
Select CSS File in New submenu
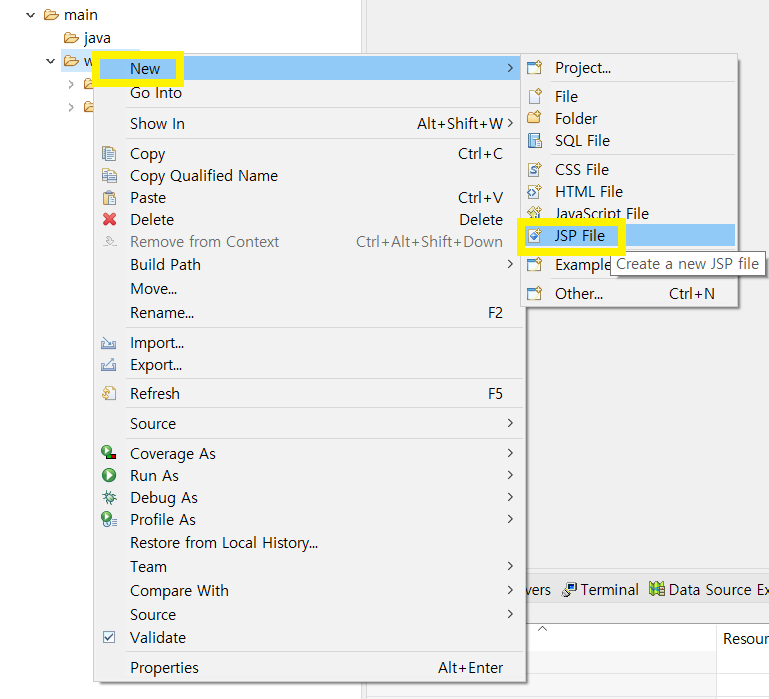click(630, 169)
